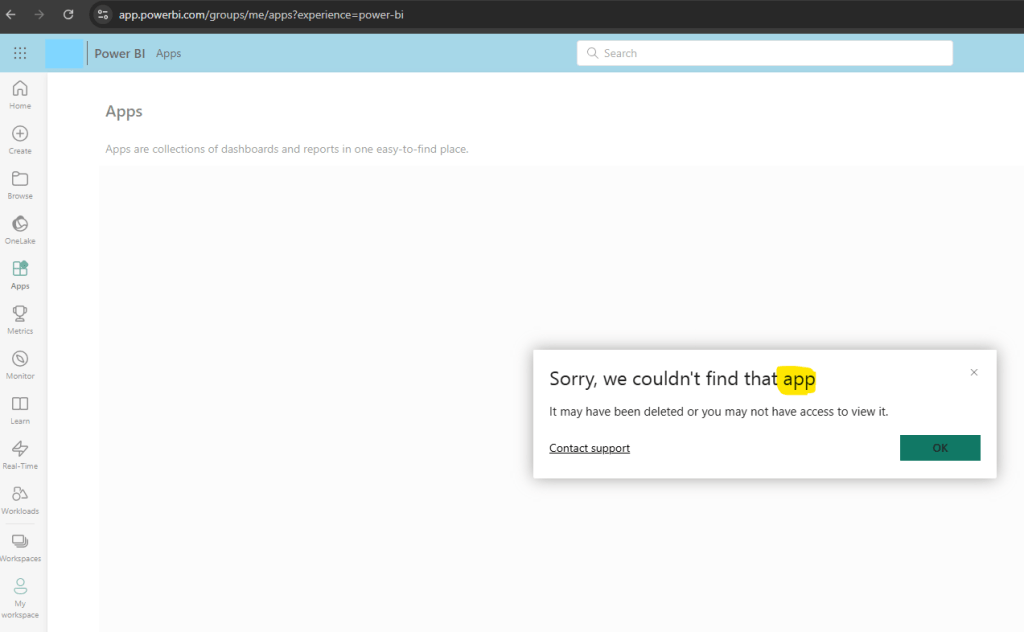Open Workloads in the sidebar
The image size is (1024, 632).
click(x=20, y=499)
